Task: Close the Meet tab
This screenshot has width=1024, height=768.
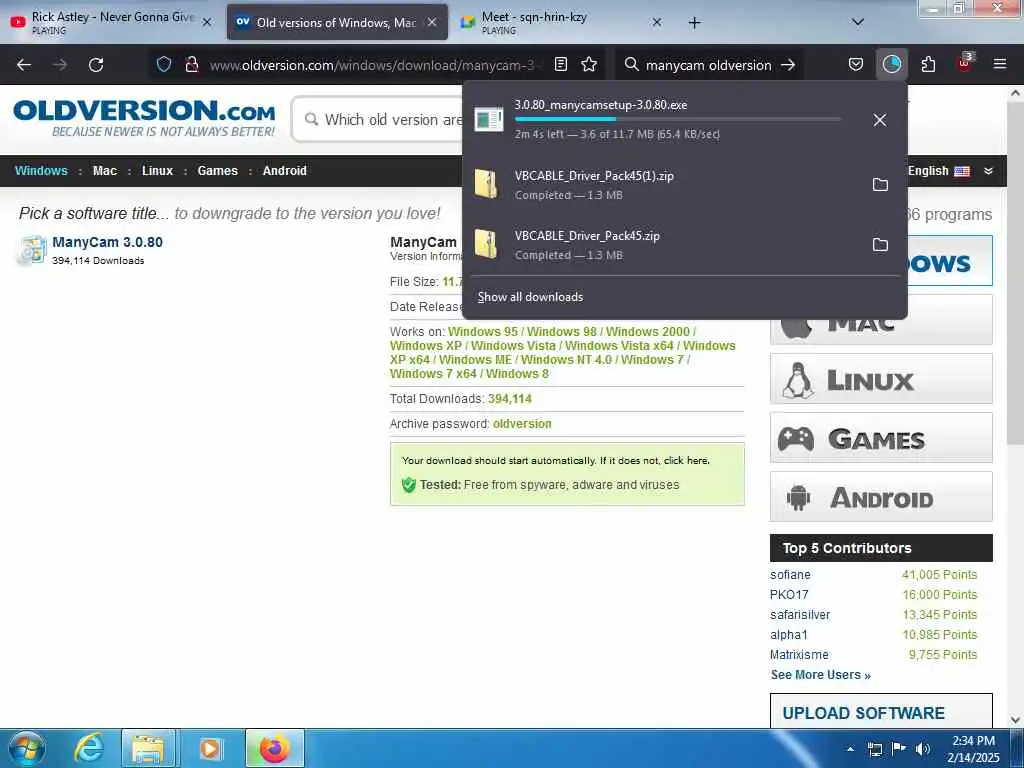Action: [x=656, y=22]
